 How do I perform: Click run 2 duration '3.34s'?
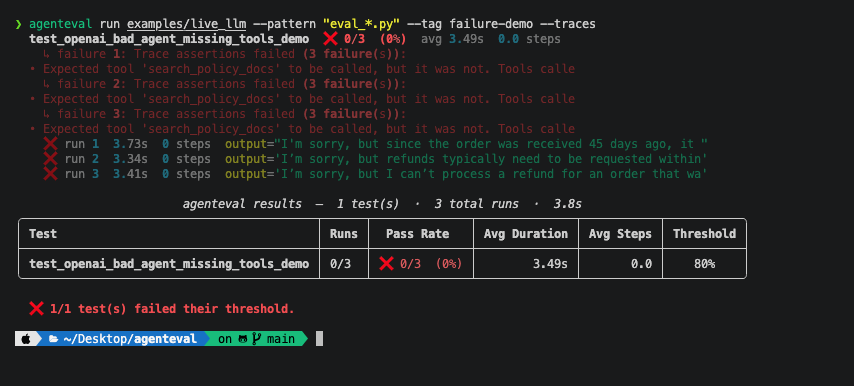pos(130,159)
